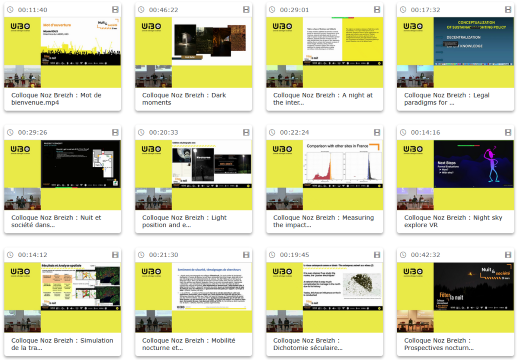519x360 pixels.
Task: Open 'Legal paradigms for ...' title link
Action: 447,99
